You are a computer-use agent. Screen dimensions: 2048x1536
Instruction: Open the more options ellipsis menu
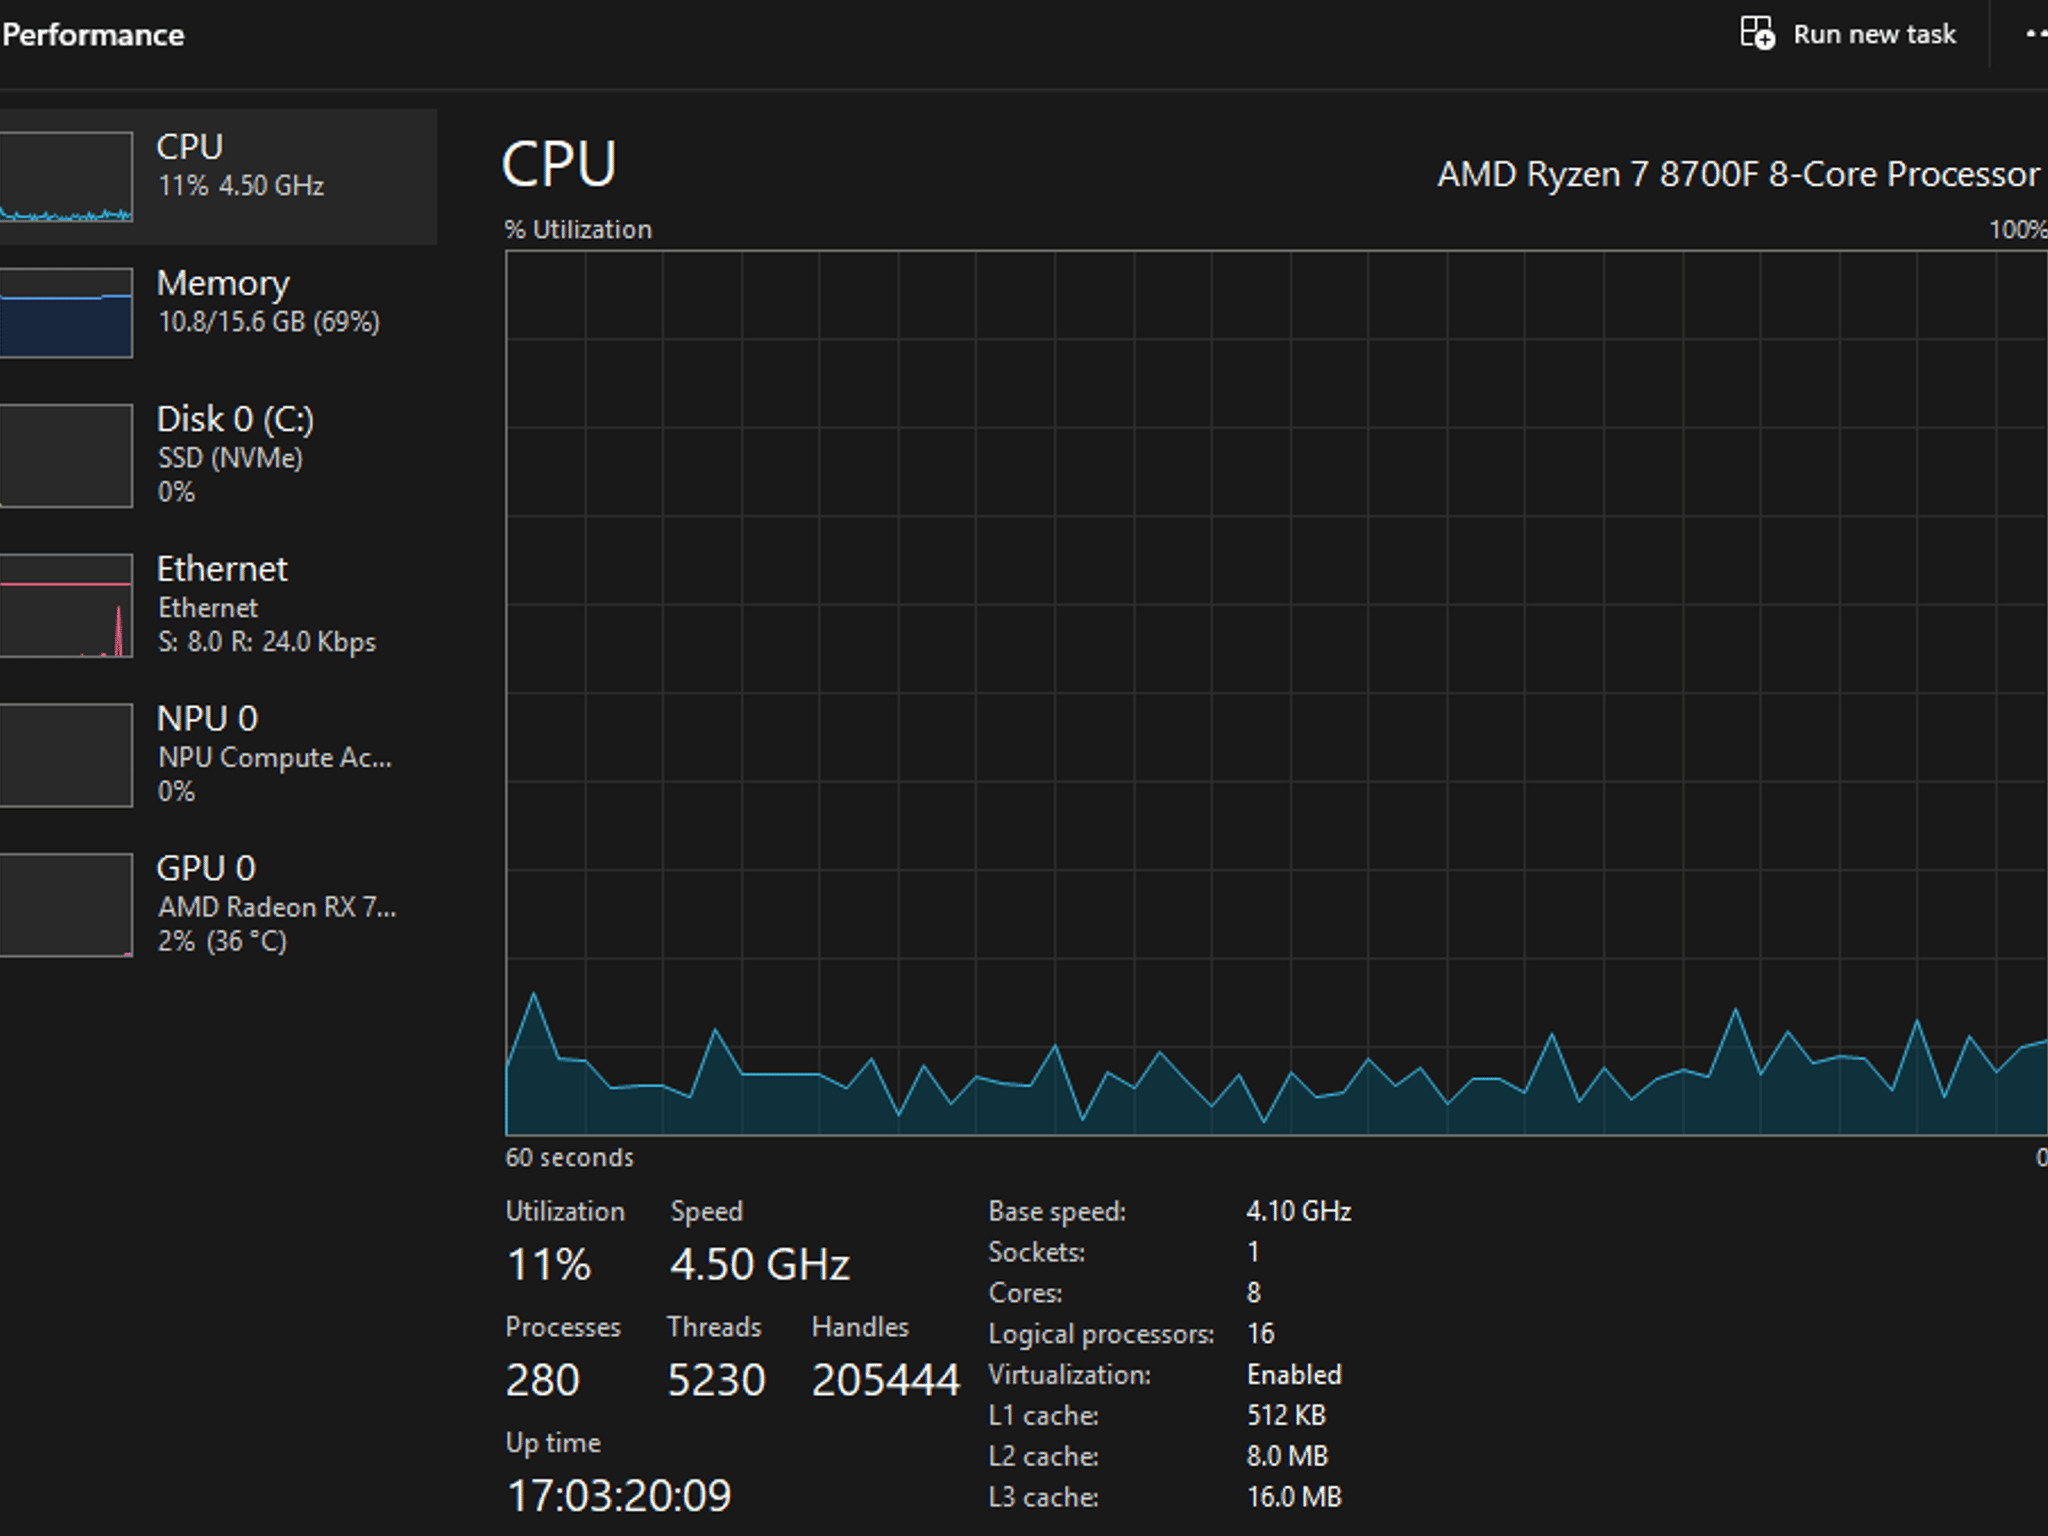[x=2036, y=34]
